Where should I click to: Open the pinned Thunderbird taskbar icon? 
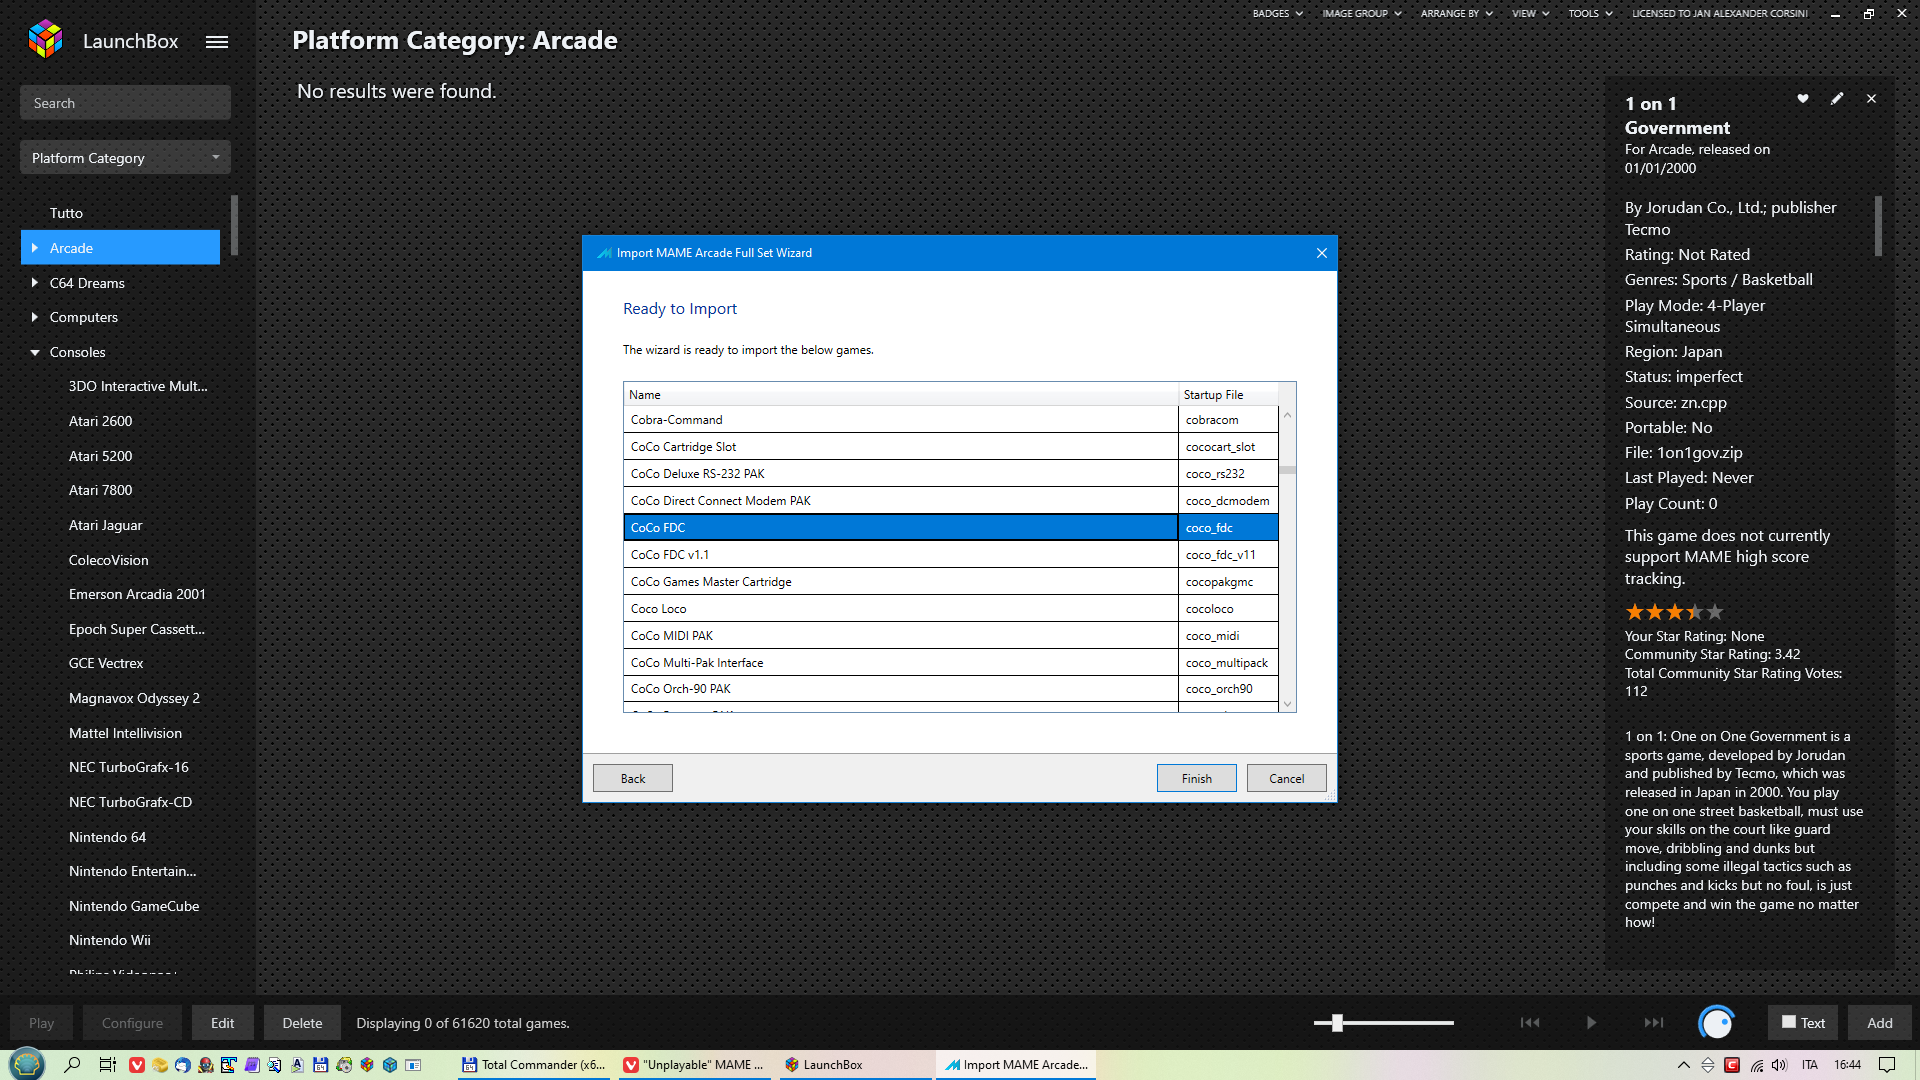click(182, 1065)
